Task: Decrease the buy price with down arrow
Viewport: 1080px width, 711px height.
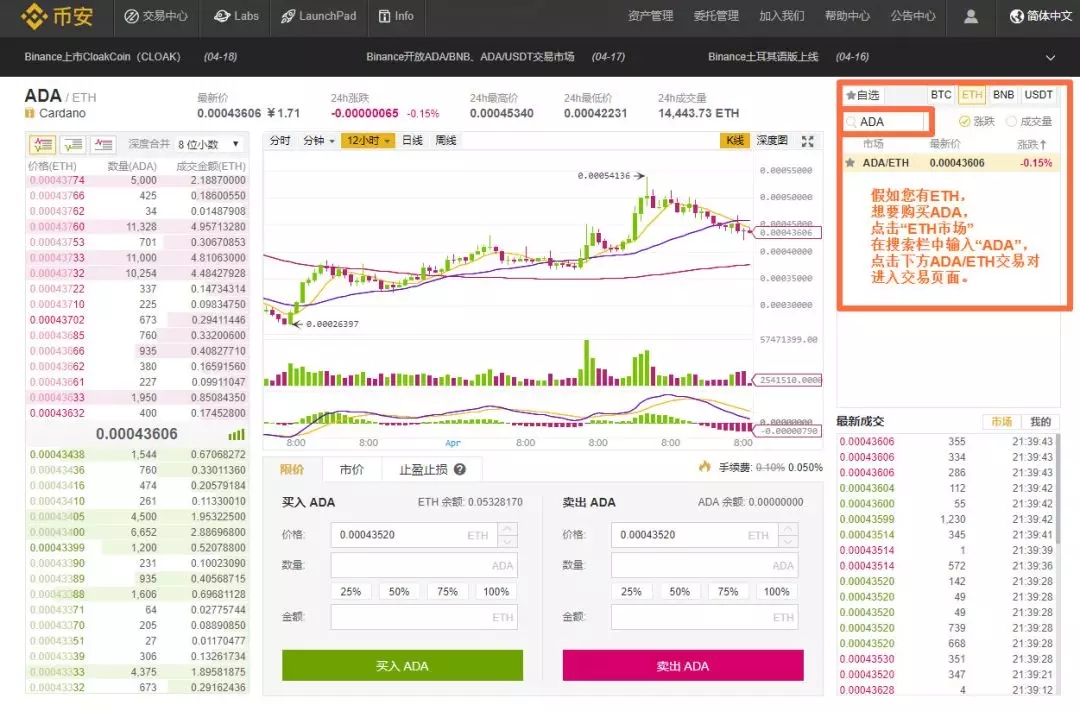Action: pyautogui.click(x=508, y=541)
